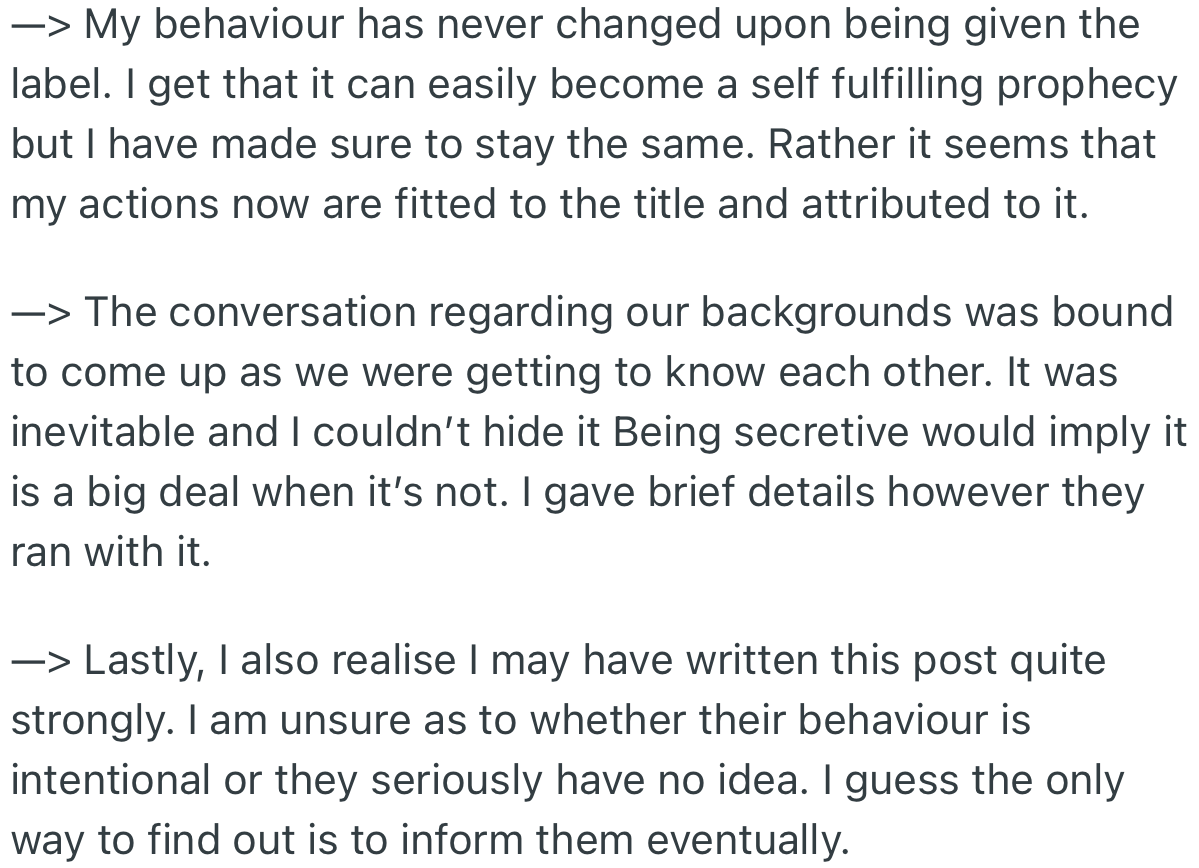Click the word 'unsure' in last paragraph
The height and width of the screenshot is (868, 1199).
tap(345, 721)
